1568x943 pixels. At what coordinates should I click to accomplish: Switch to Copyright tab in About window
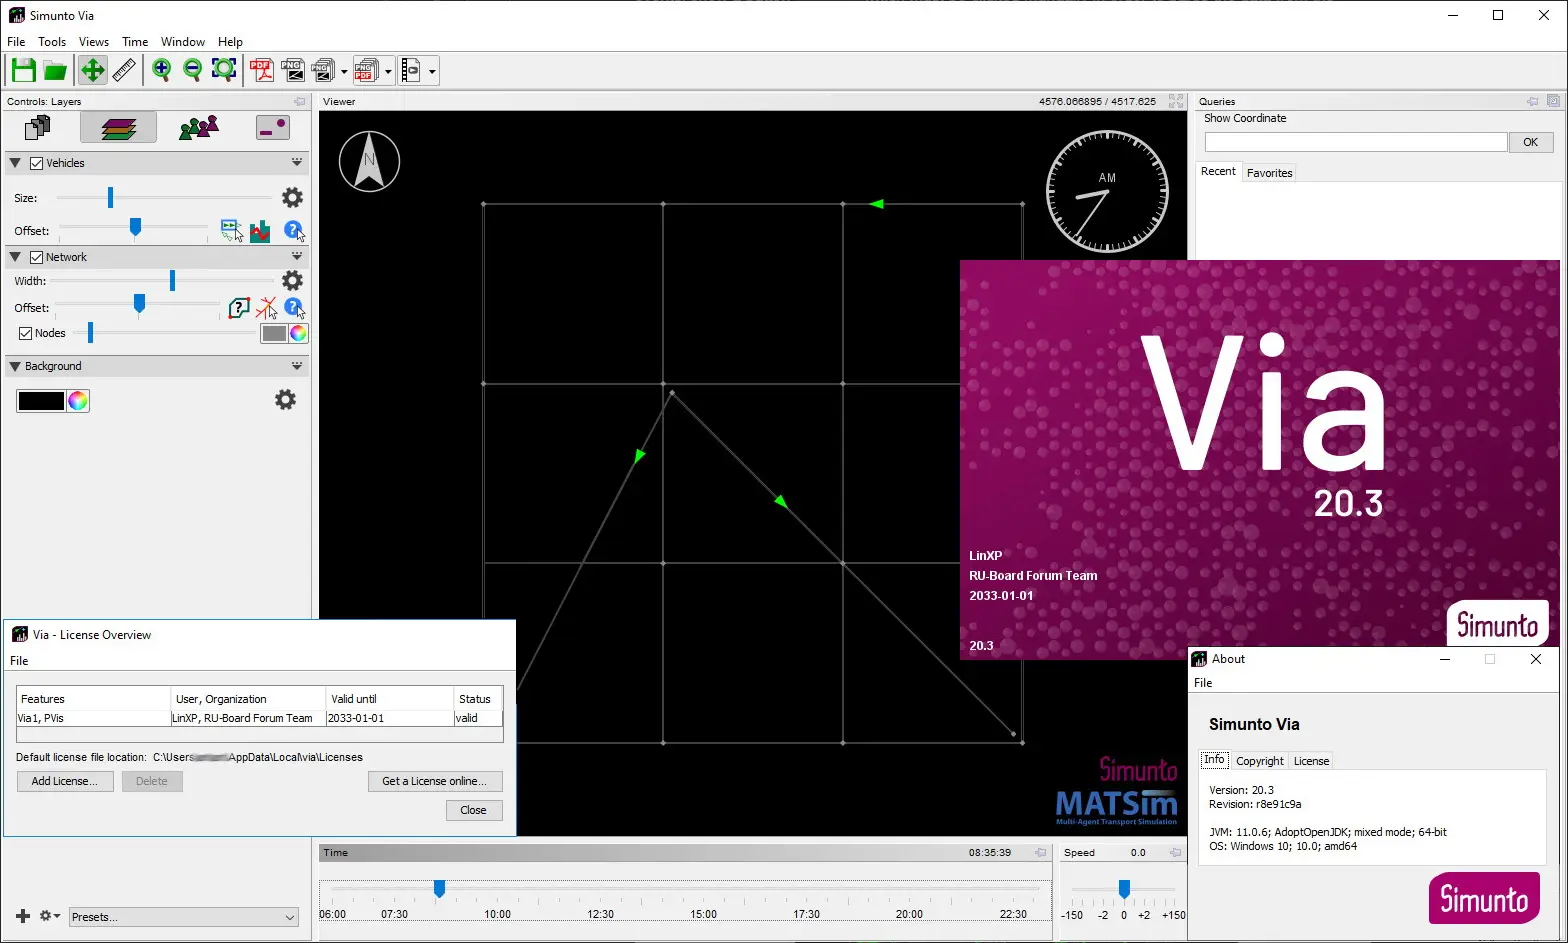click(1259, 761)
